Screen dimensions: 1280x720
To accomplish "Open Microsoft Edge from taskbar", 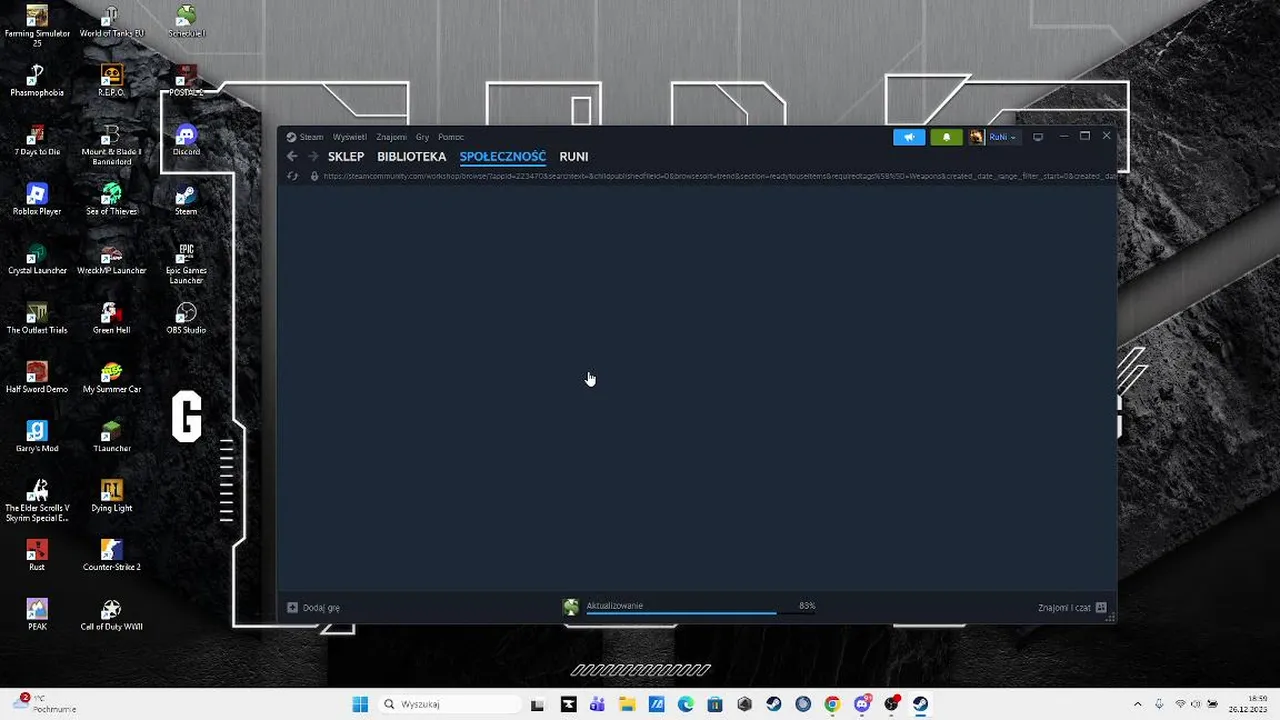I will coord(686,704).
